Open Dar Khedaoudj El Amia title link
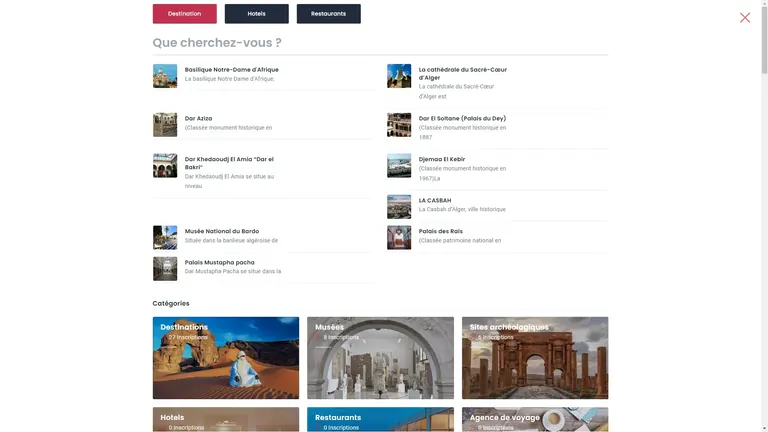 [229, 163]
